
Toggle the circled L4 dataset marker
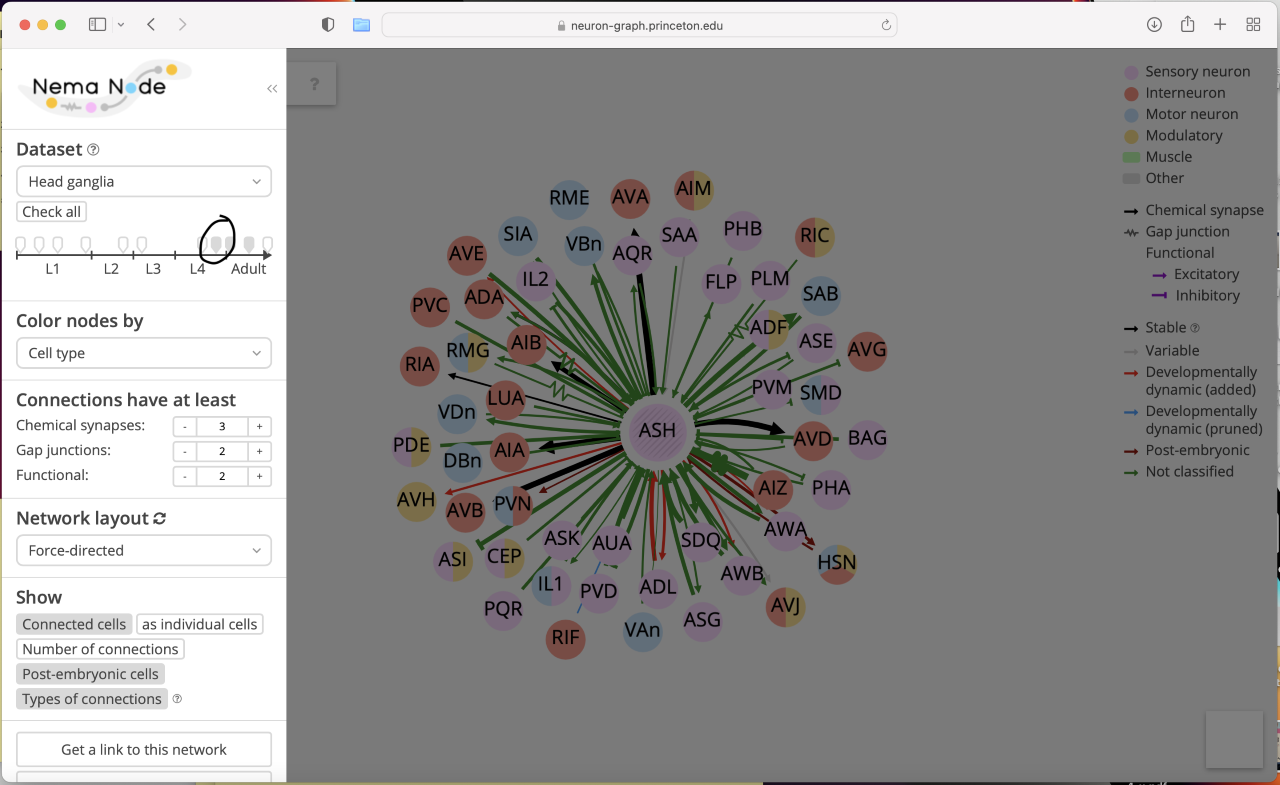[216, 243]
